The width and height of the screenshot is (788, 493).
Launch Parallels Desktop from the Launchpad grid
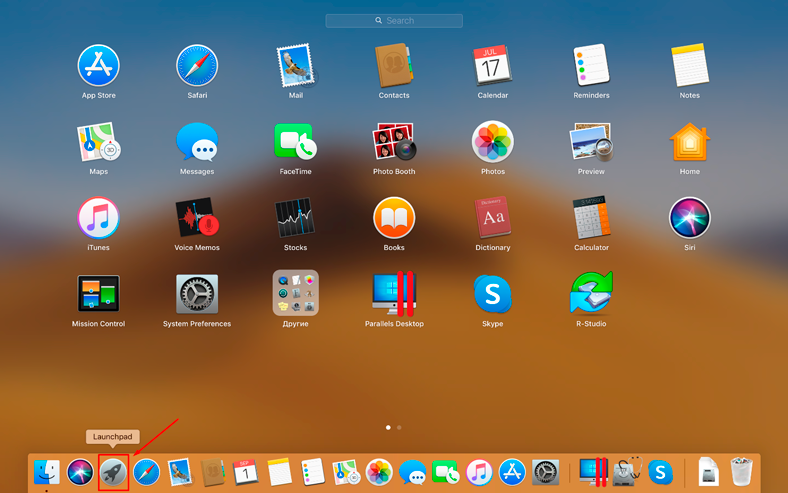point(394,294)
